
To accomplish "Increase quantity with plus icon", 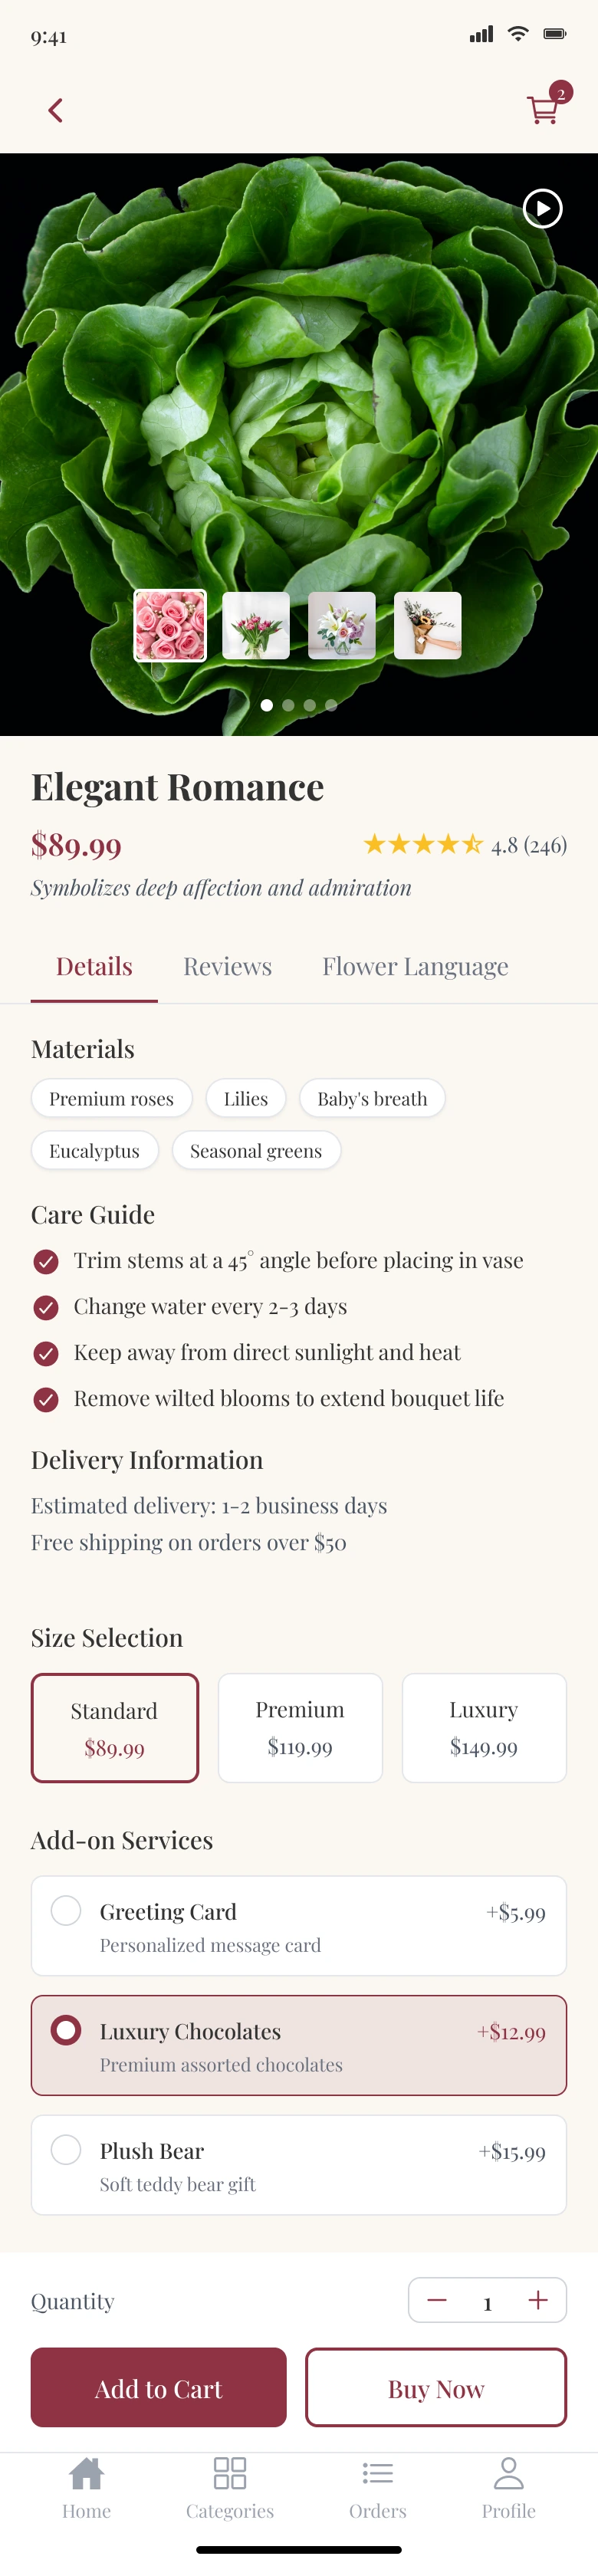I will coord(538,2299).
